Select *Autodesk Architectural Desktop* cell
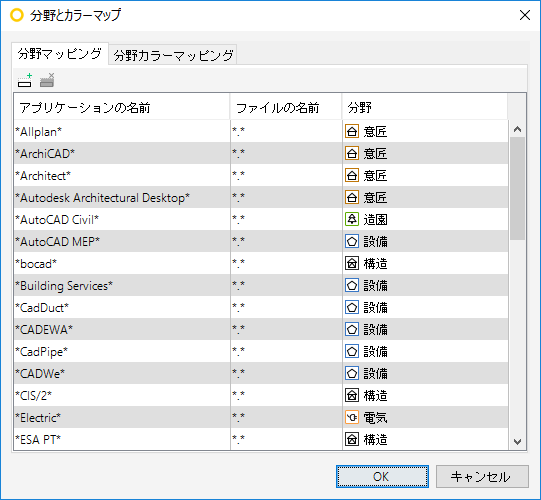The image size is (541, 500). [x=122, y=198]
